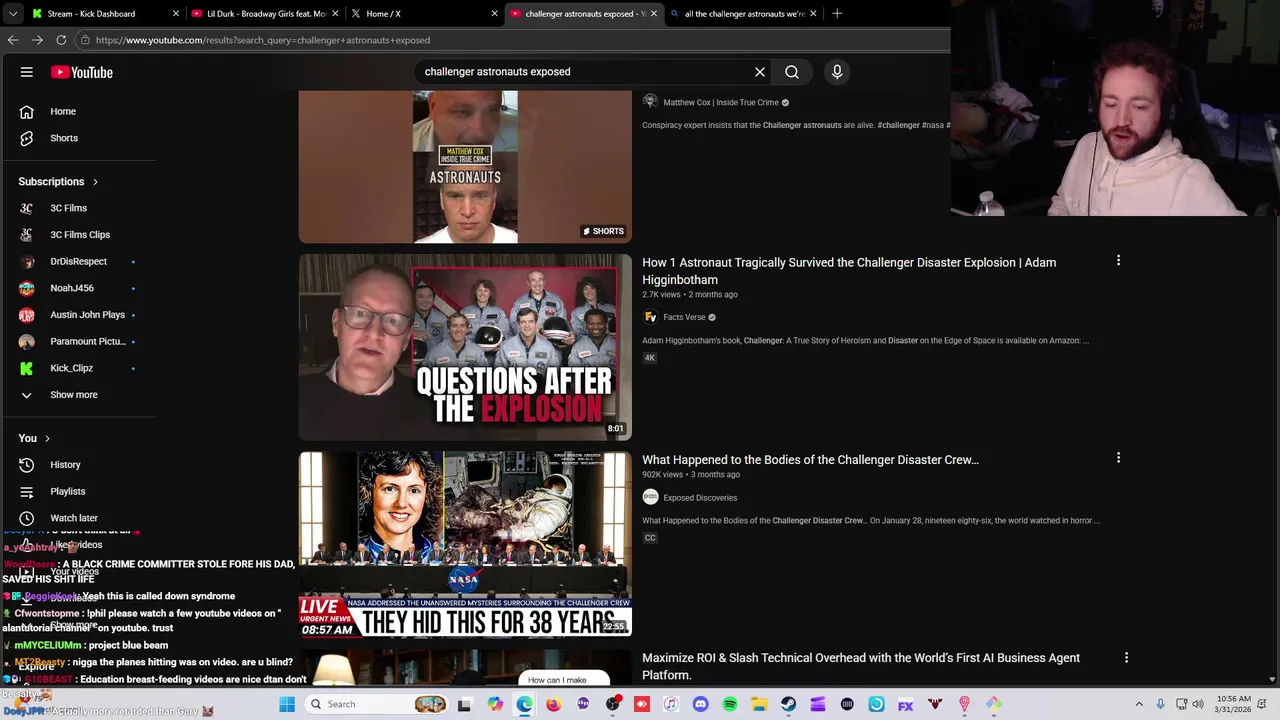Viewport: 1280px width, 720px height.
Task: Expand the You section chevron
Action: 47,438
